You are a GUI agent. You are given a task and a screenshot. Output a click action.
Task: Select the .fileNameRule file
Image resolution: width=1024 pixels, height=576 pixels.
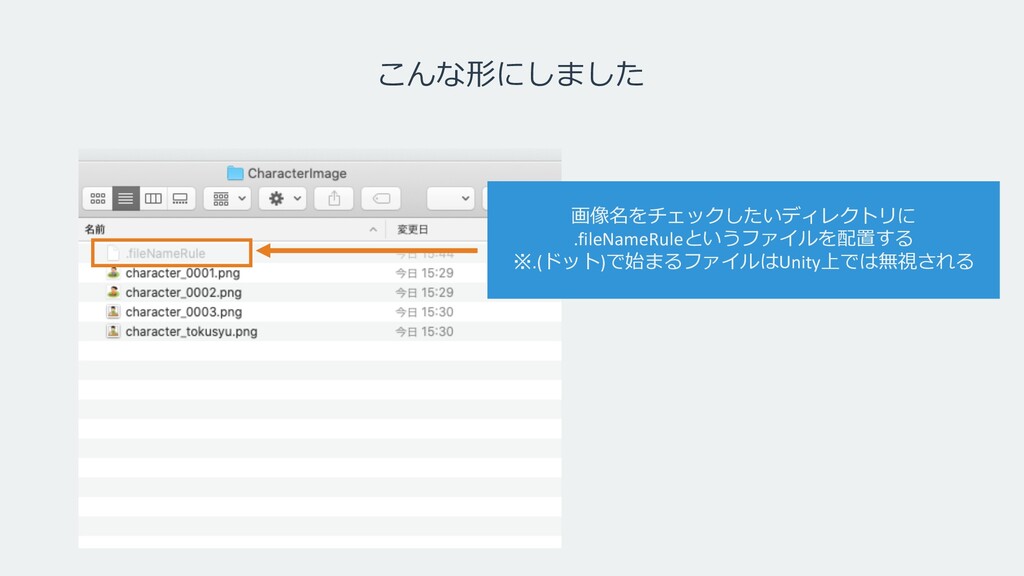165,253
